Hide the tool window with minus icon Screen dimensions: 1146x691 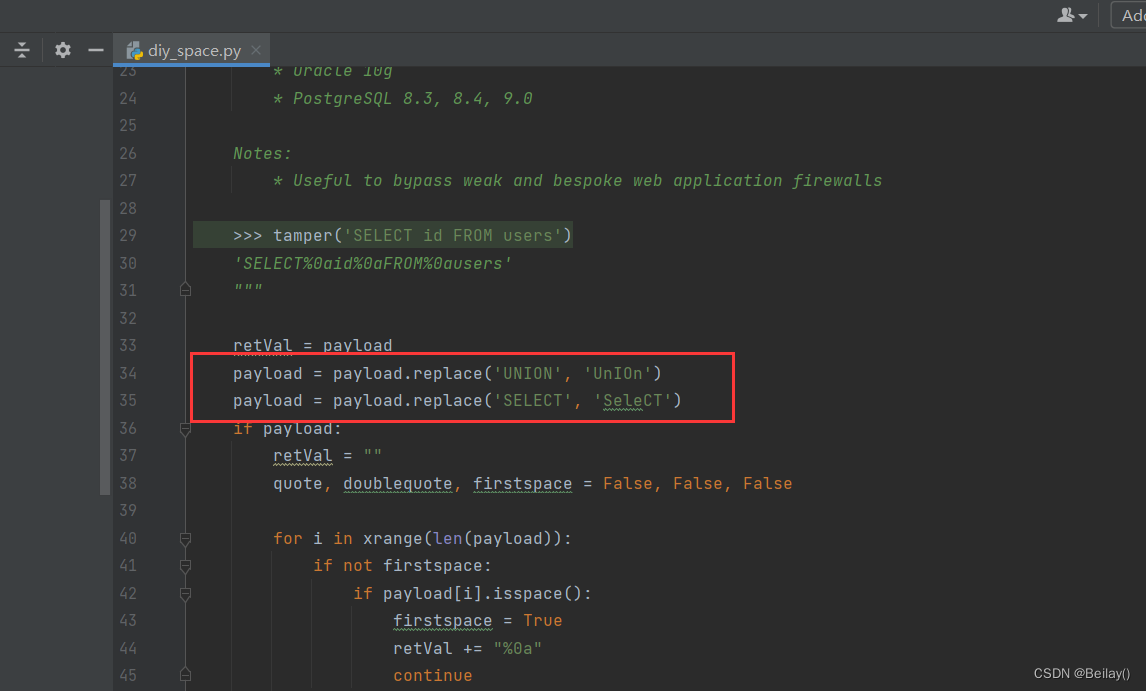point(96,50)
